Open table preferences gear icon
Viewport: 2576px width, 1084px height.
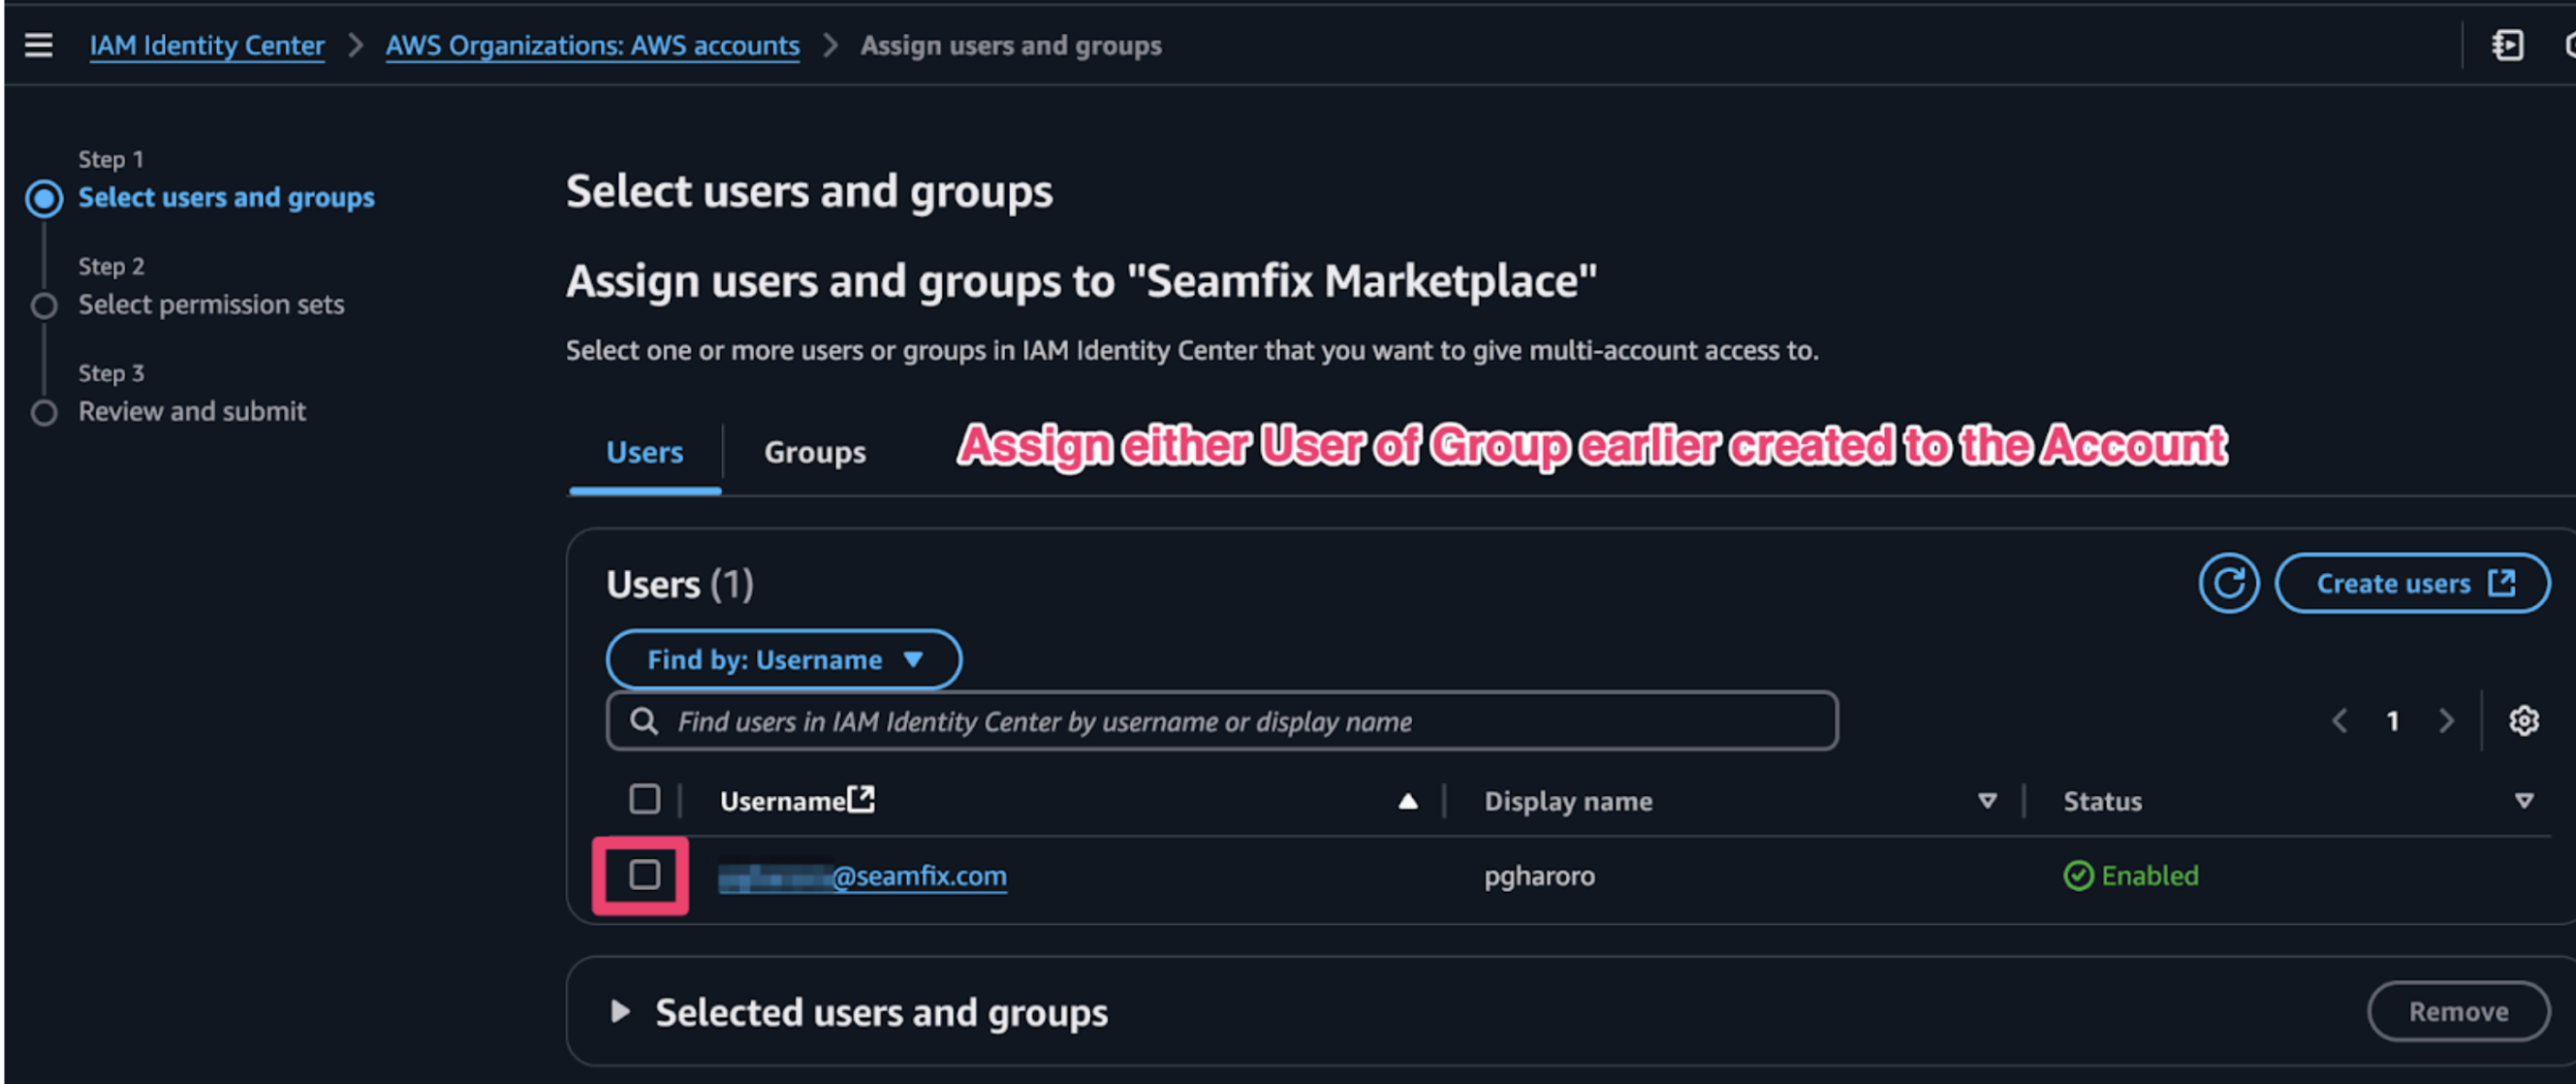click(2523, 720)
